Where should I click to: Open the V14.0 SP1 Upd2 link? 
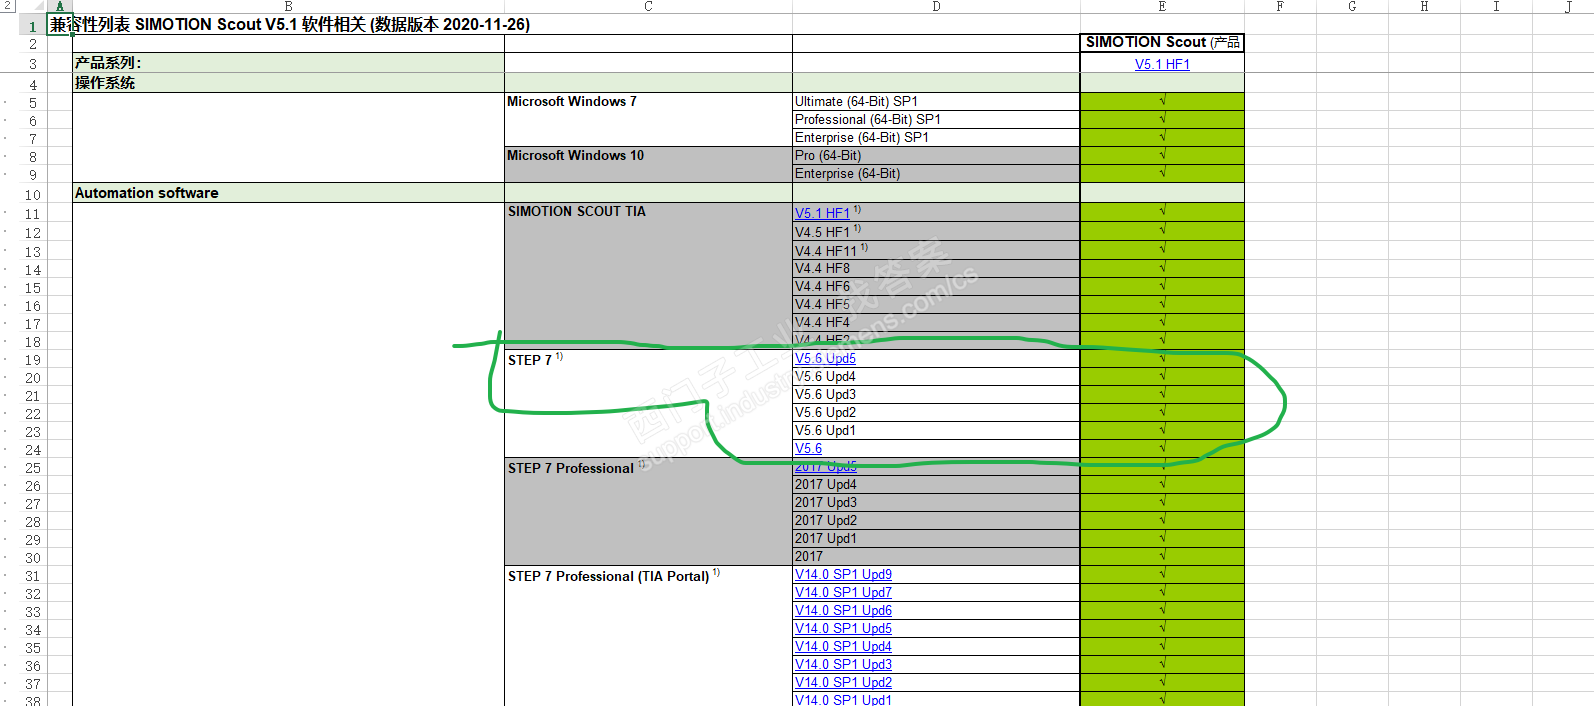[x=843, y=682]
